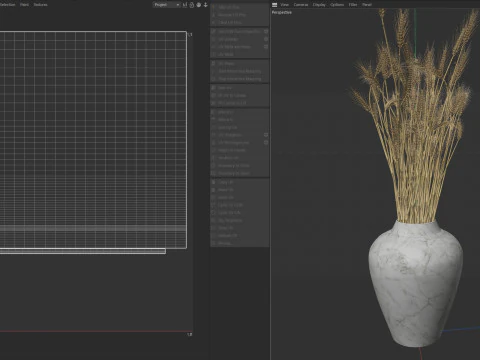The image size is (480, 360).
Task: Choose Clear UV Pins command
Action: click(x=240, y=22)
